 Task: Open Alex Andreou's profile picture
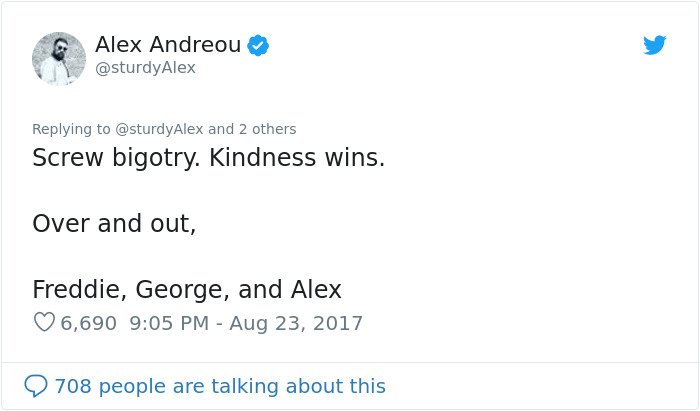click(x=58, y=58)
